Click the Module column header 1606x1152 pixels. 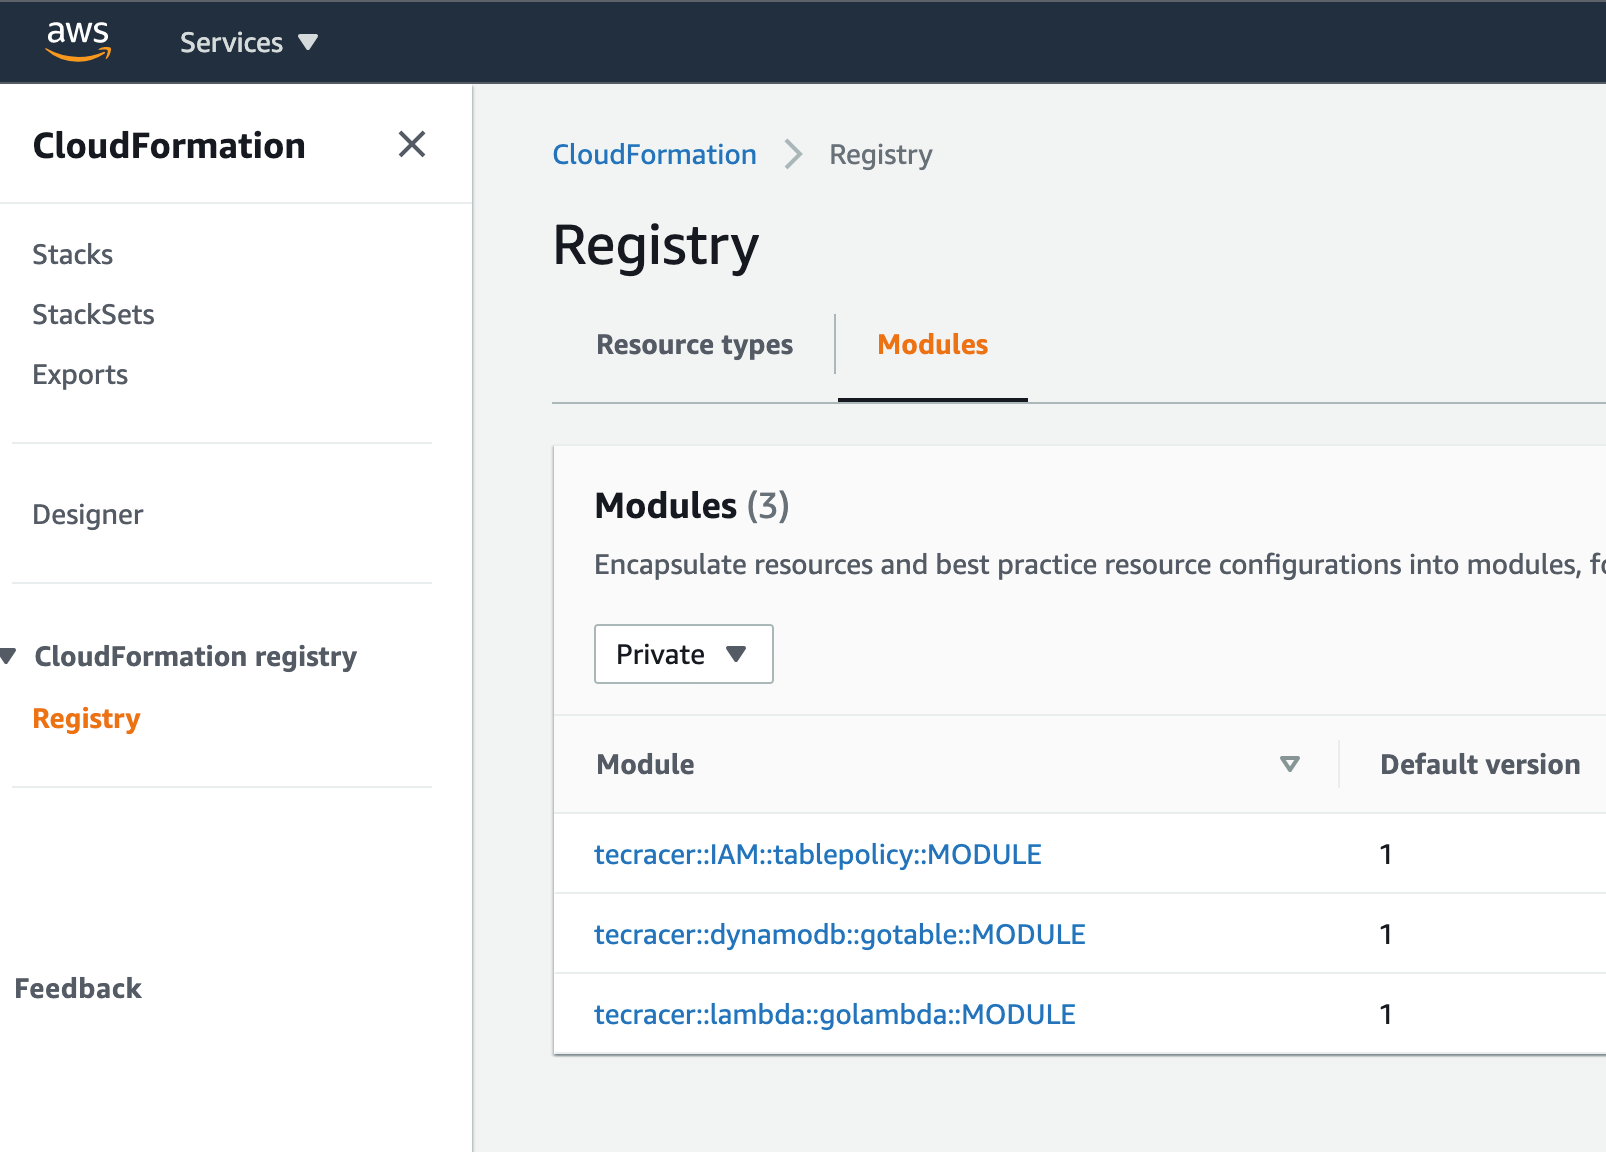tap(645, 764)
